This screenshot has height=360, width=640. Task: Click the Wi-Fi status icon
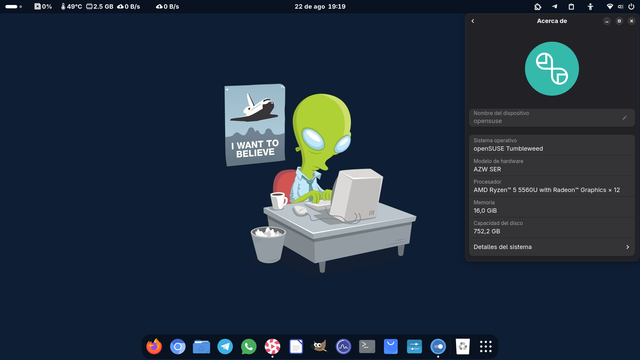tap(610, 7)
